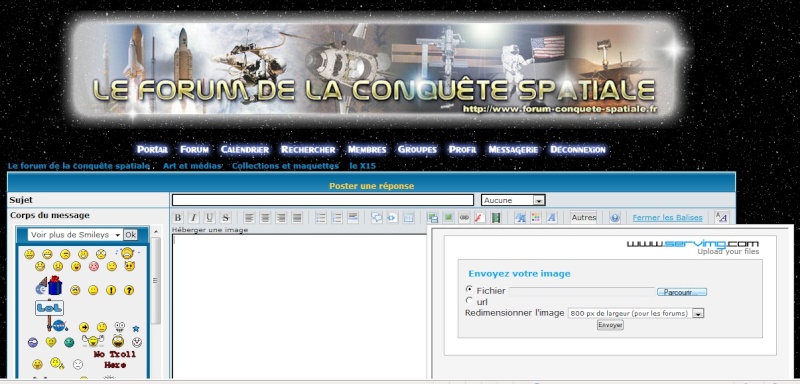Select the Fichier radio button

point(469,289)
